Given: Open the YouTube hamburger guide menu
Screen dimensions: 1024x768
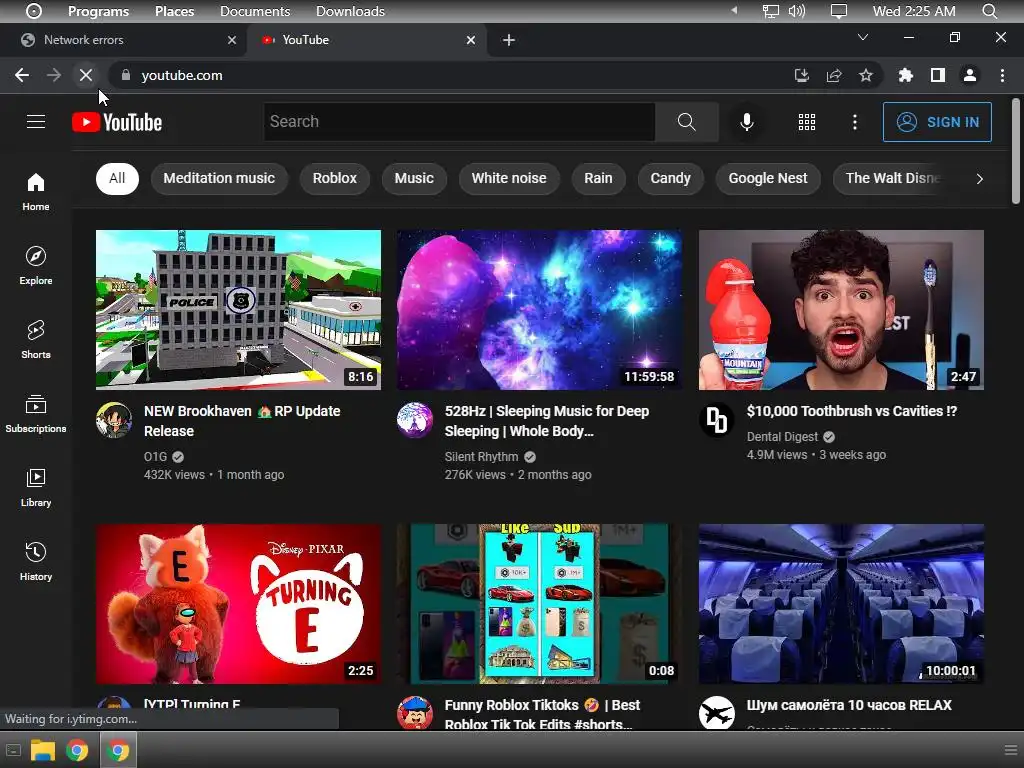Looking at the screenshot, I should 36,121.
